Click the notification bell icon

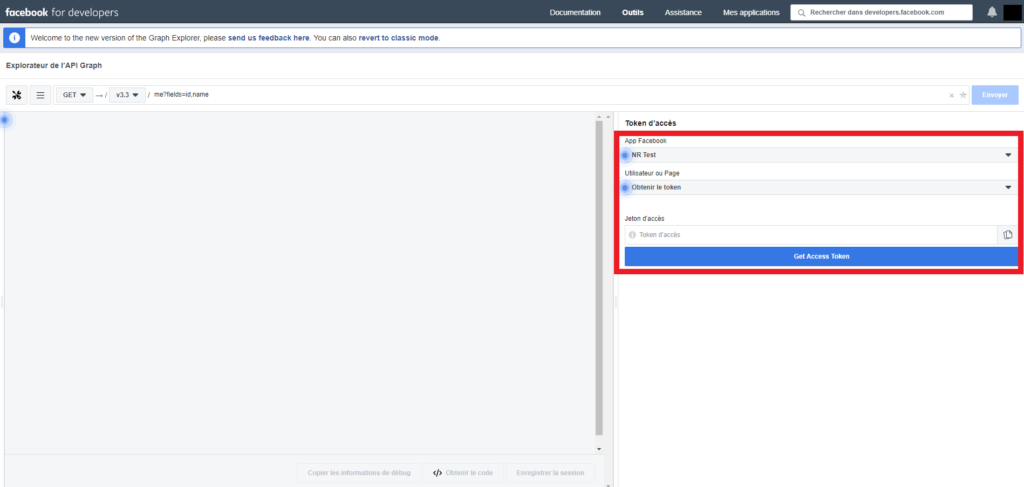click(992, 12)
